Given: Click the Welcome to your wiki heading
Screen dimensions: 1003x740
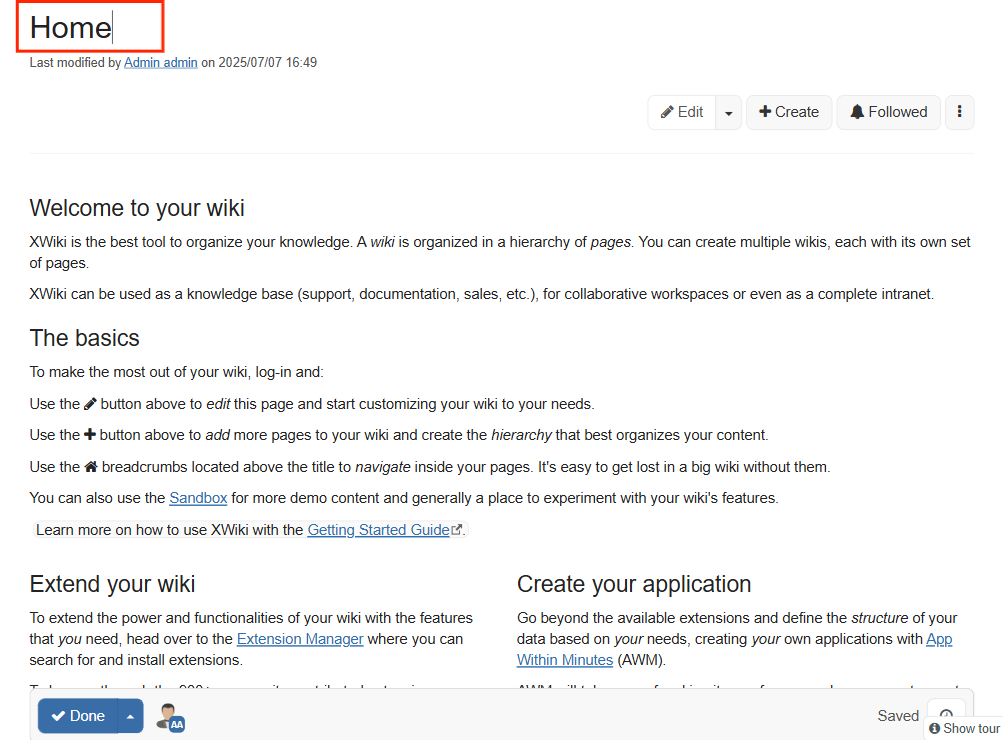Looking at the screenshot, I should (x=137, y=208).
